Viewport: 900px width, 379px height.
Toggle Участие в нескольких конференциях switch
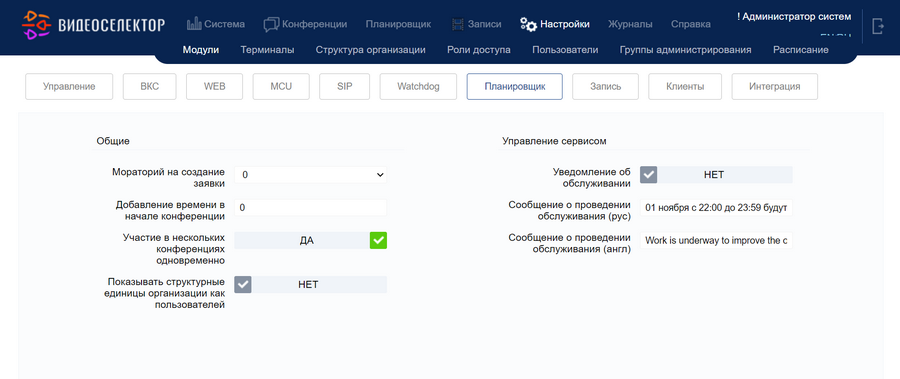pos(311,241)
